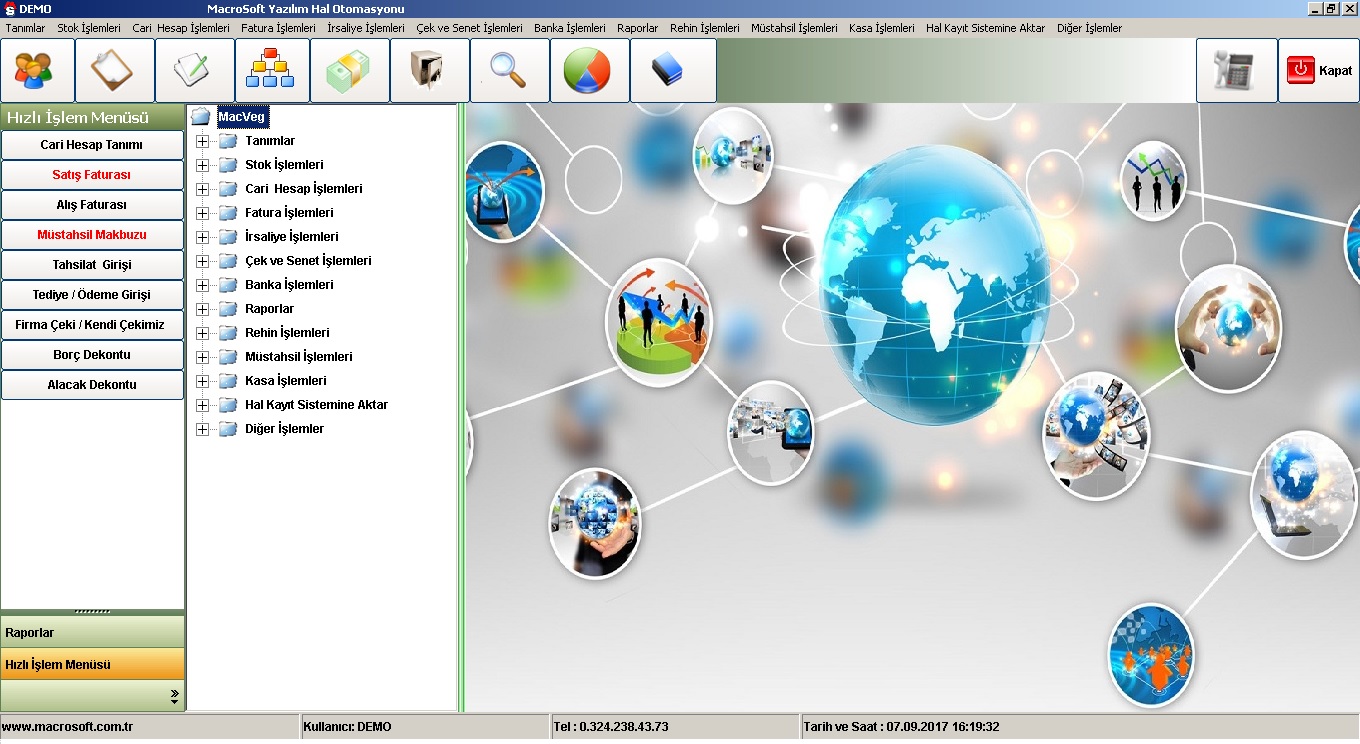Select the Raporlar item in the tree
The image size is (1360, 744).
click(269, 309)
